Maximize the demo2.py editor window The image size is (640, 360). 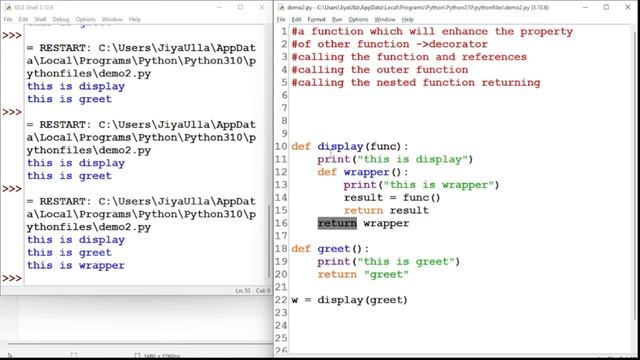606,7
